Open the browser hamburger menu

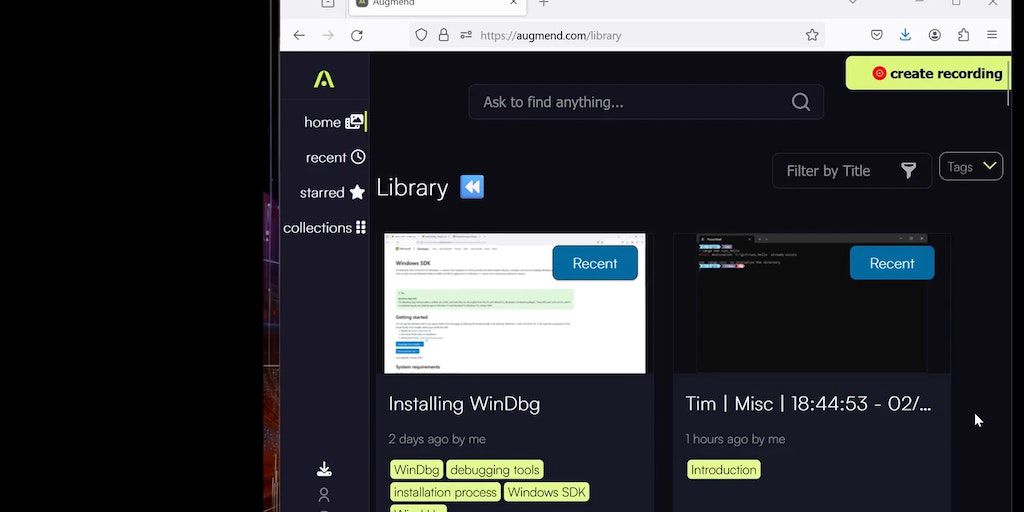(992, 35)
